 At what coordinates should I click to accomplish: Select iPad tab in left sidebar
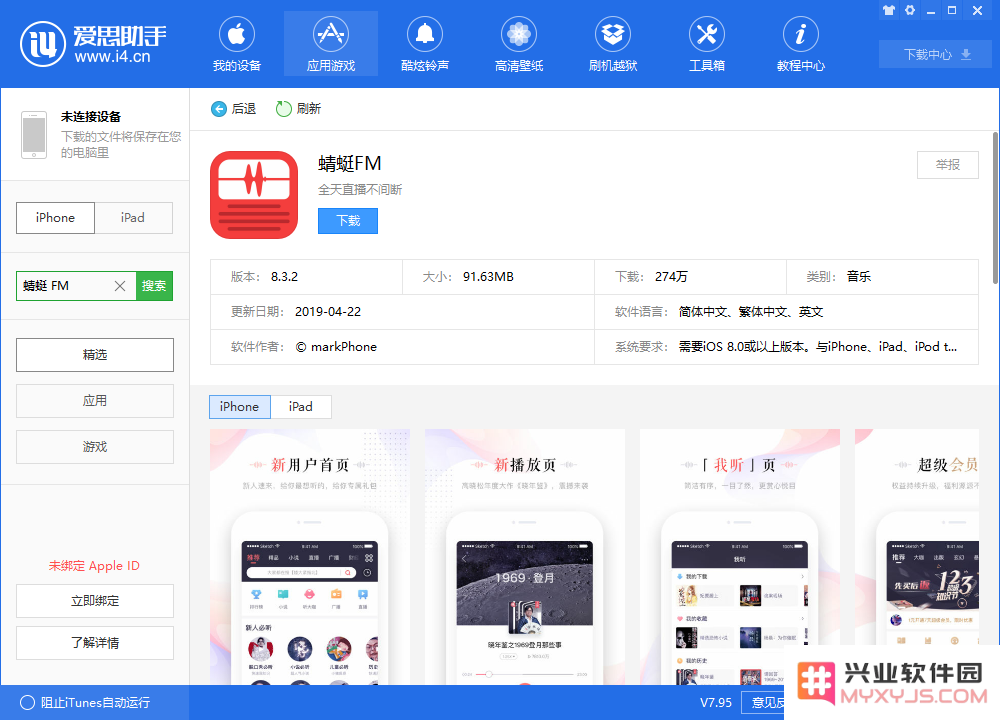point(133,218)
